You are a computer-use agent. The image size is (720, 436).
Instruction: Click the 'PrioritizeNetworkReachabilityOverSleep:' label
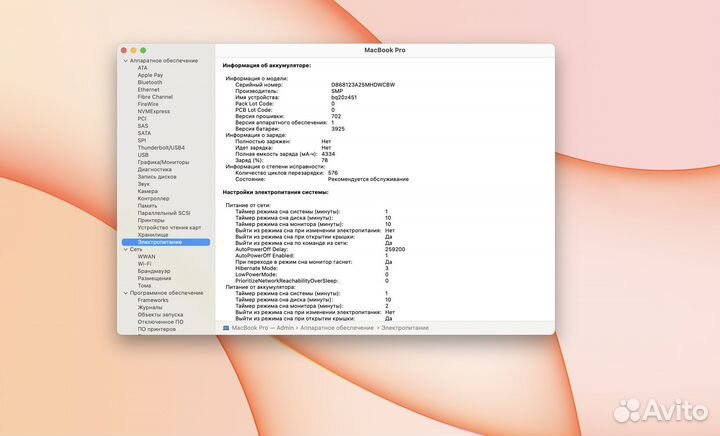pos(287,281)
